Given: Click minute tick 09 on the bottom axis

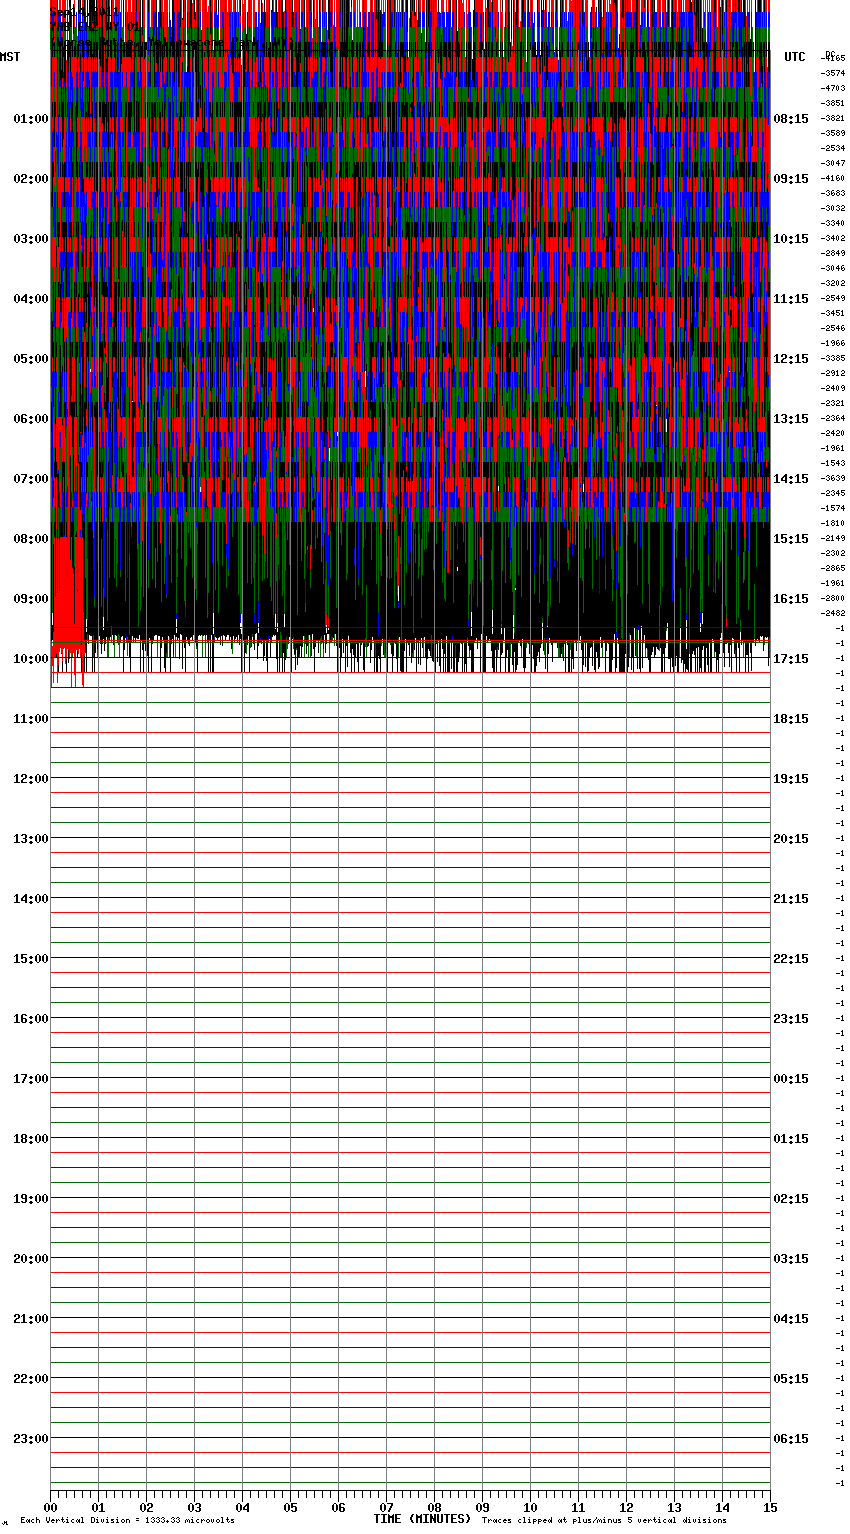Looking at the screenshot, I should pos(482,1507).
